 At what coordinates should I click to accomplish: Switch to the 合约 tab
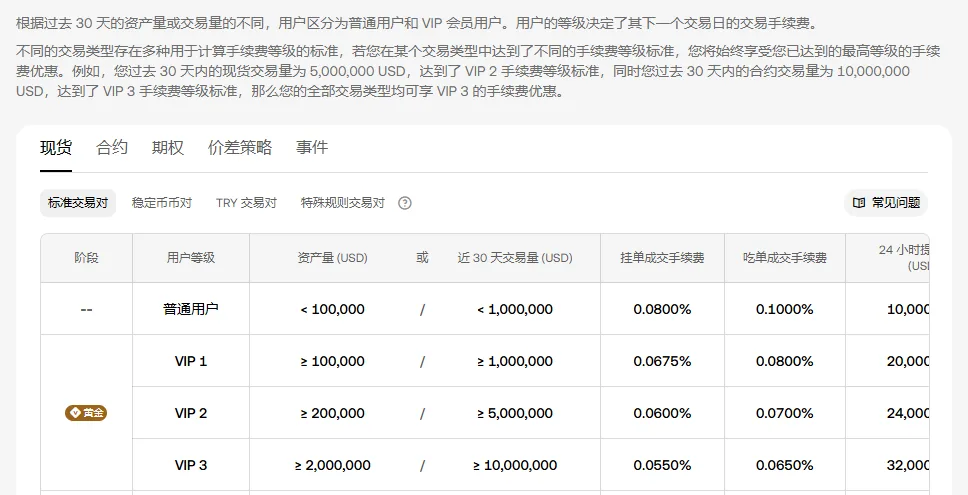click(112, 148)
